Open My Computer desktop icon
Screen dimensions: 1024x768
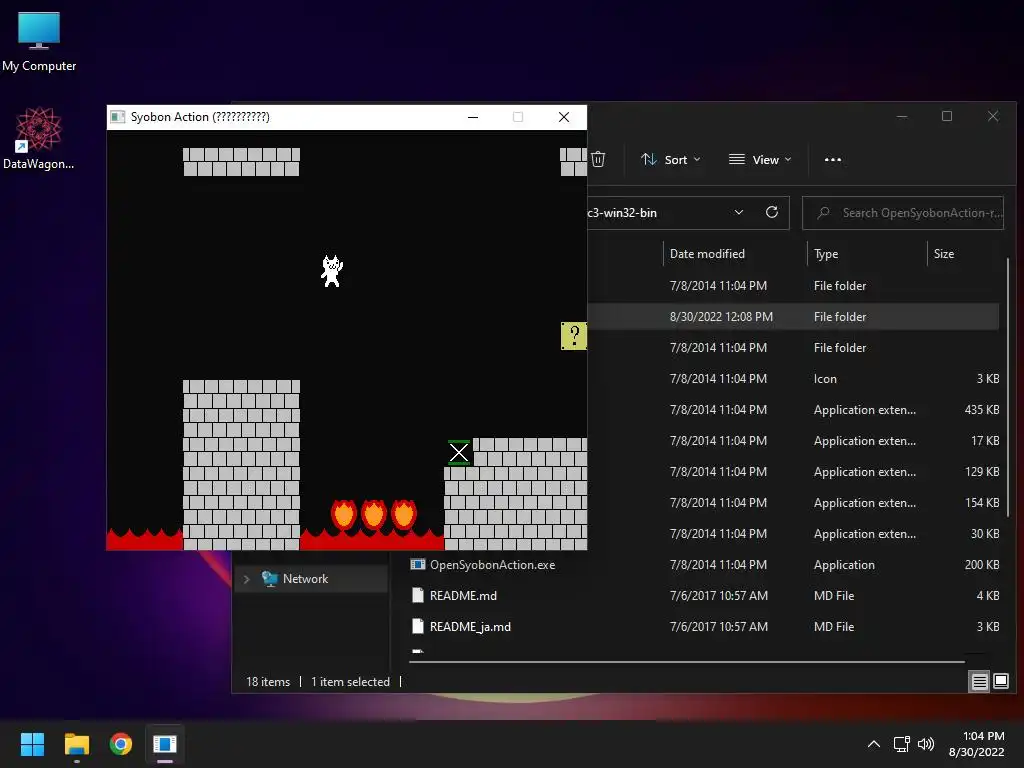[x=39, y=42]
